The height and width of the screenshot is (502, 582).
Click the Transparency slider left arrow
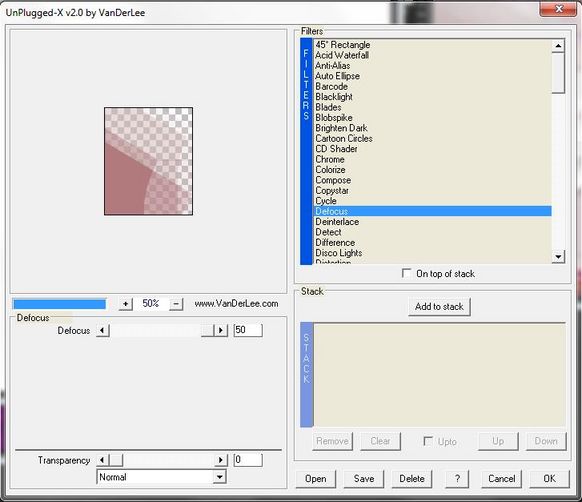[x=102, y=460]
